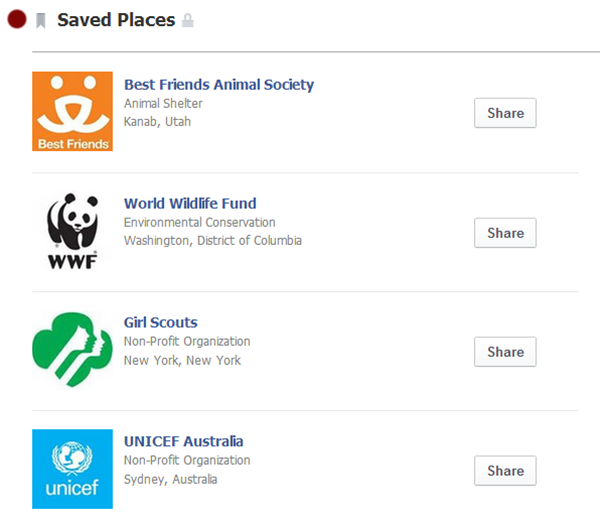
Task: Click the Environmental Conservation category text
Action: (200, 222)
